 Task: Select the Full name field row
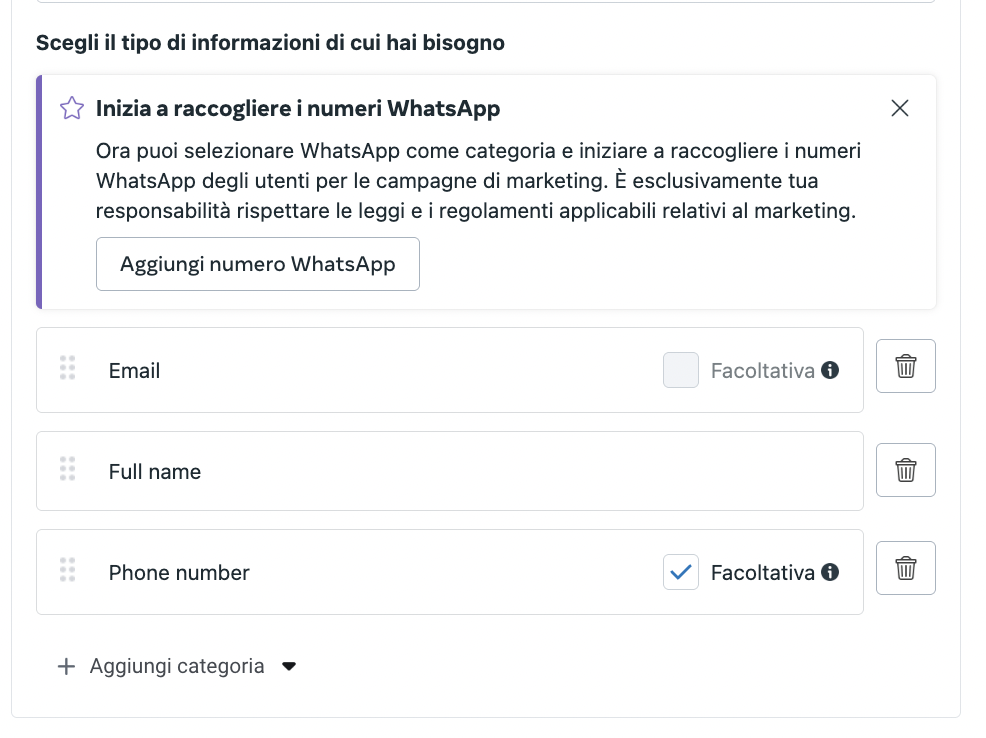[x=450, y=471]
